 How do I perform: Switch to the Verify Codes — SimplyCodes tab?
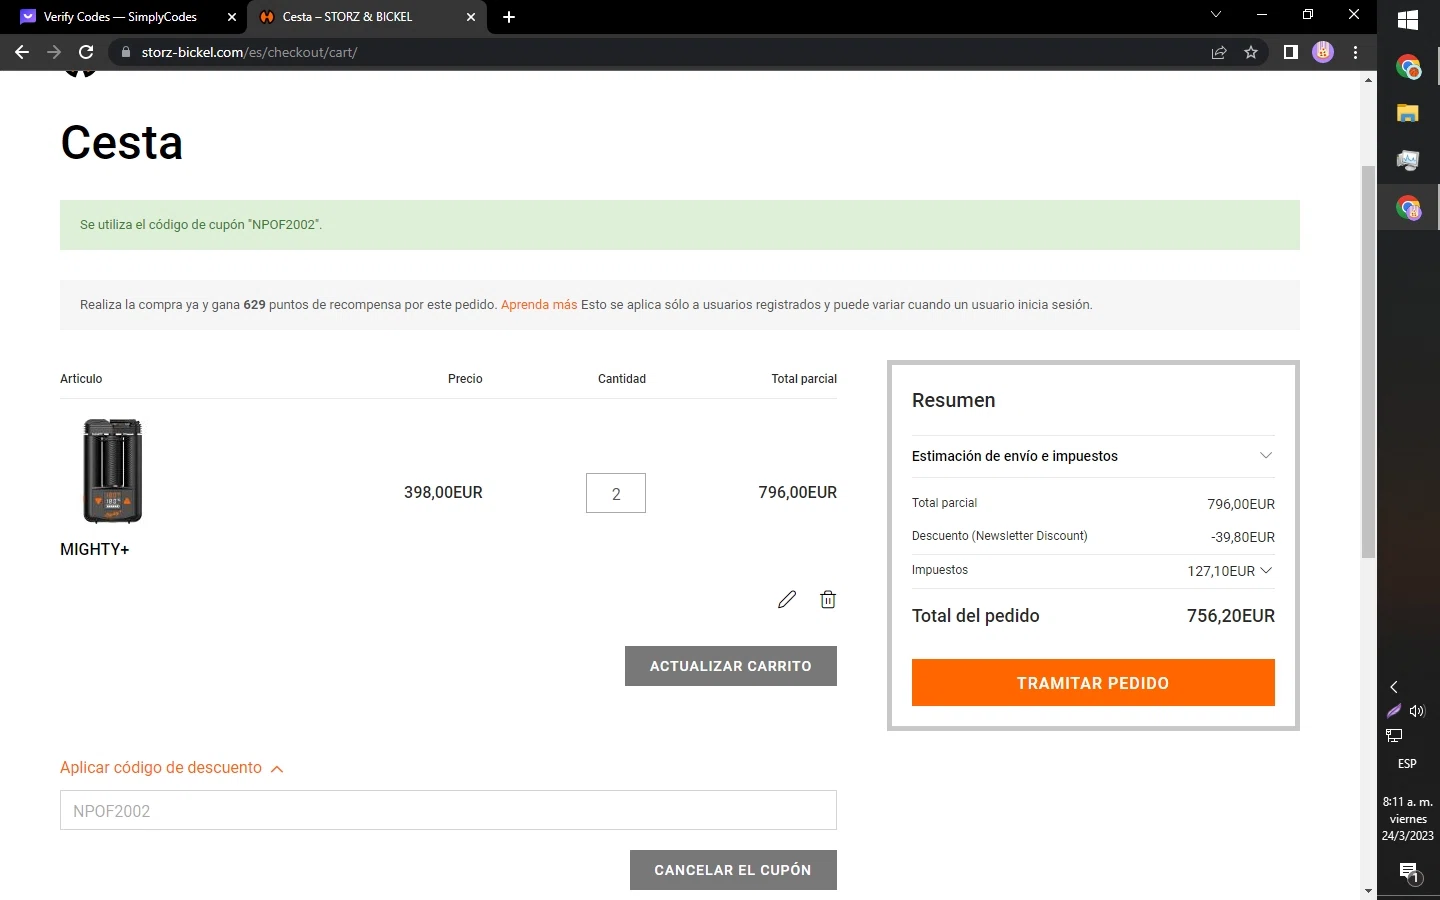(x=122, y=17)
